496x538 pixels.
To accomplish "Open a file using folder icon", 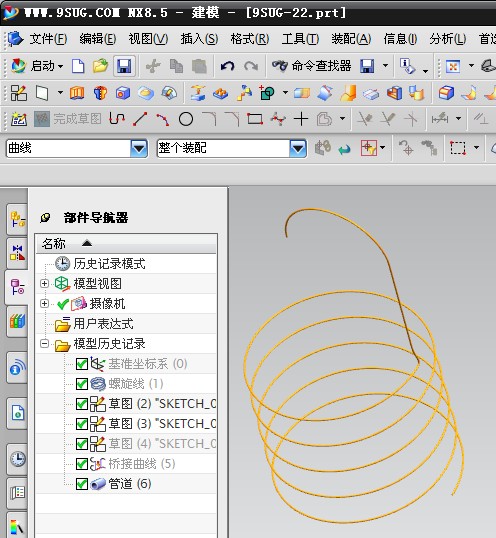I will point(100,66).
